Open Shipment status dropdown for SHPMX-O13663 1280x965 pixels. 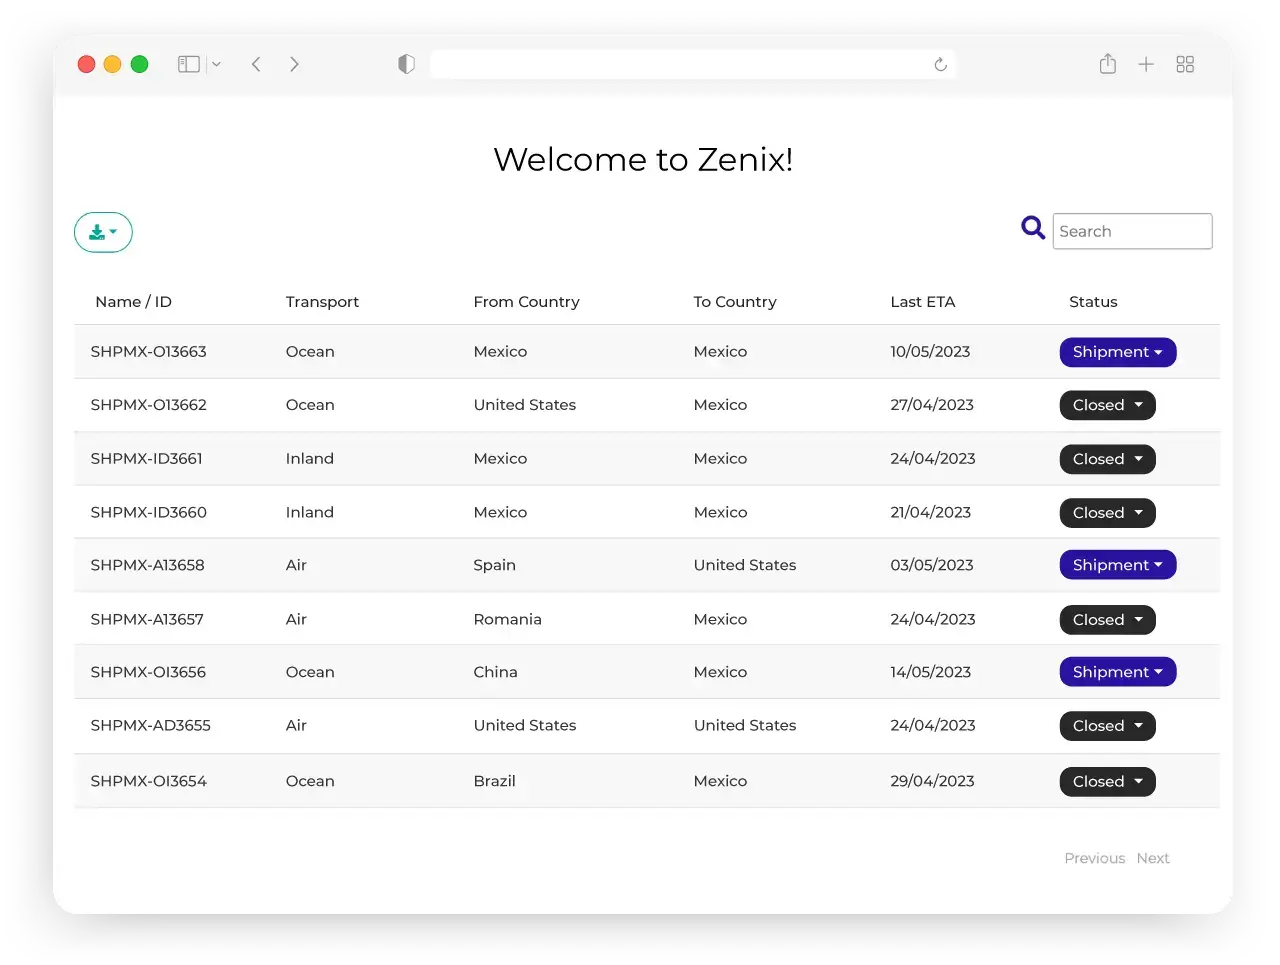click(1118, 352)
